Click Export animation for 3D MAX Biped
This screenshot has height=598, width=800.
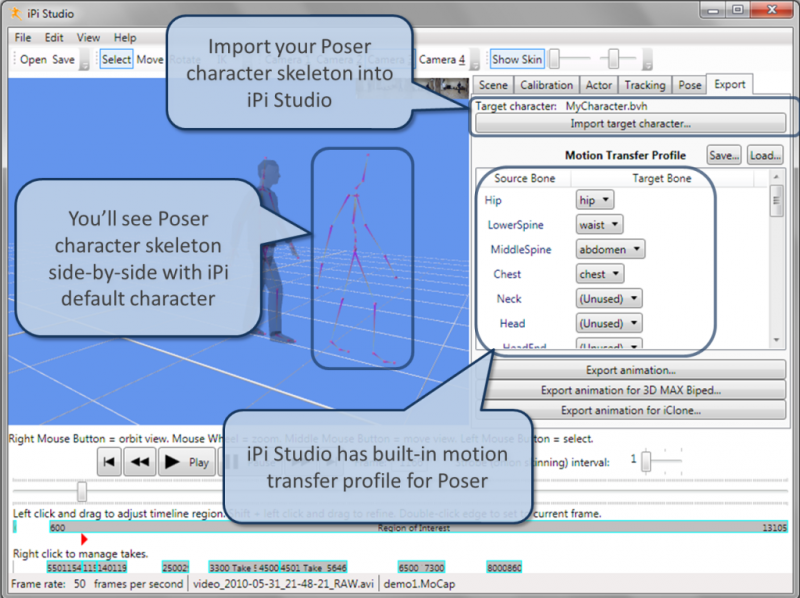coord(631,390)
